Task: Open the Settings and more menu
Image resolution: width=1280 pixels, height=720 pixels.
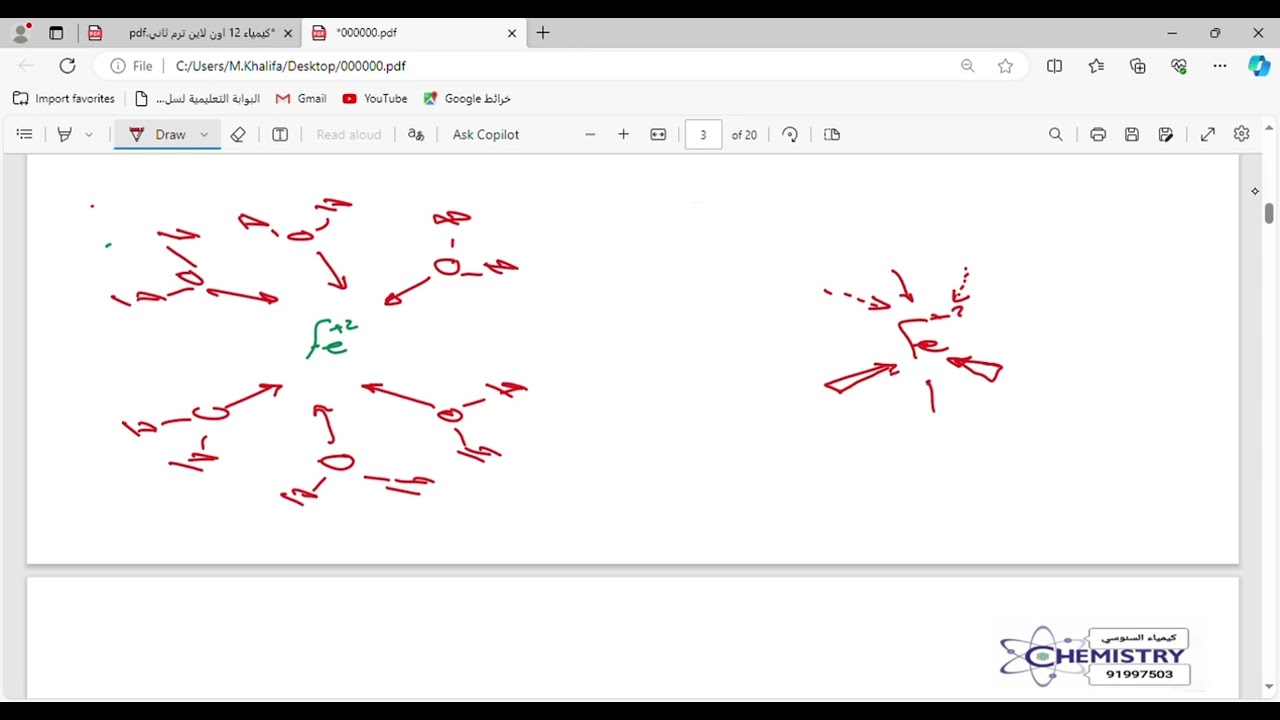Action: click(1220, 66)
